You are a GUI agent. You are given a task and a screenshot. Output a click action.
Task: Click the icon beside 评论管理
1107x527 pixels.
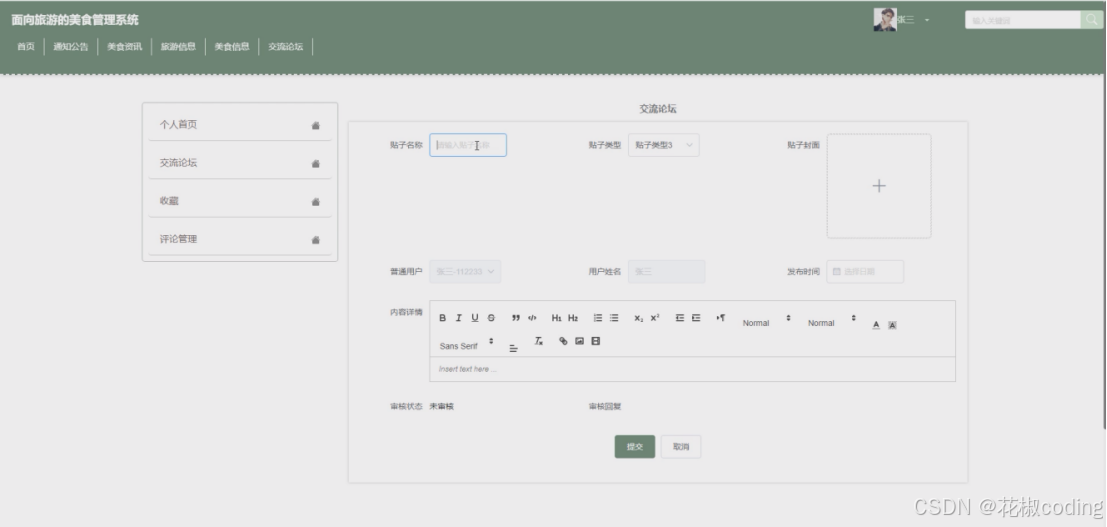(316, 239)
